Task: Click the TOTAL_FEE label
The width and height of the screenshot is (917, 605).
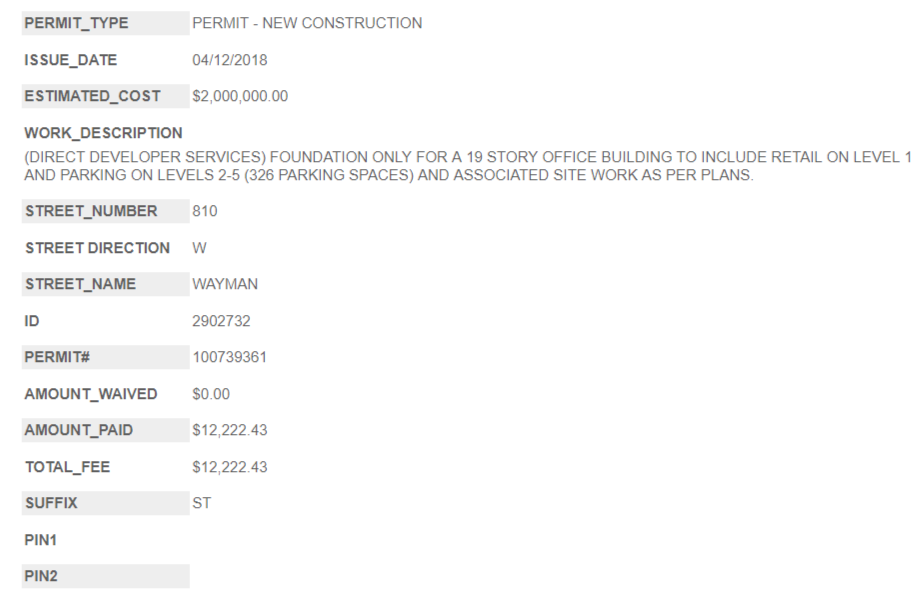Action: pos(67,467)
